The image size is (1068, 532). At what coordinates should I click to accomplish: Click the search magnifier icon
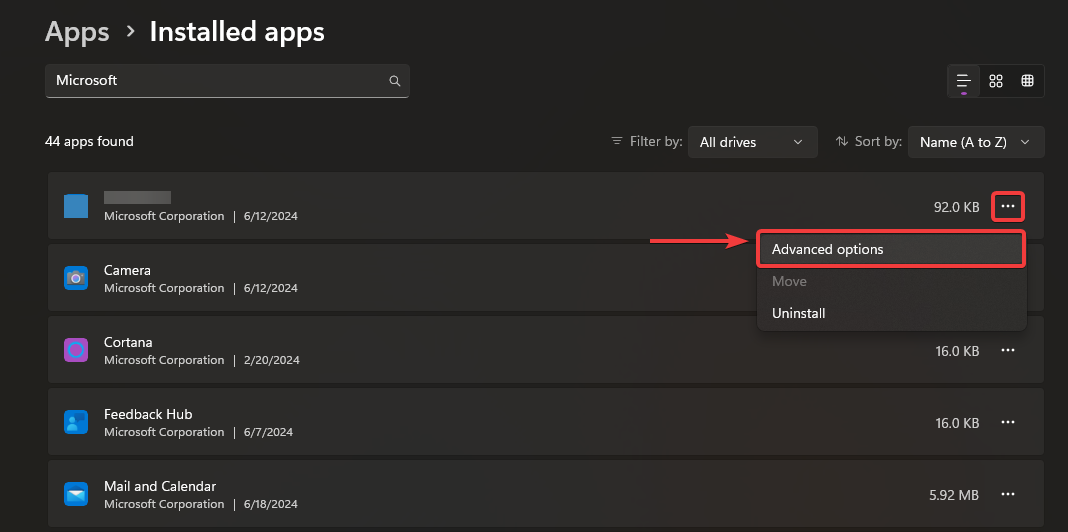tap(395, 81)
